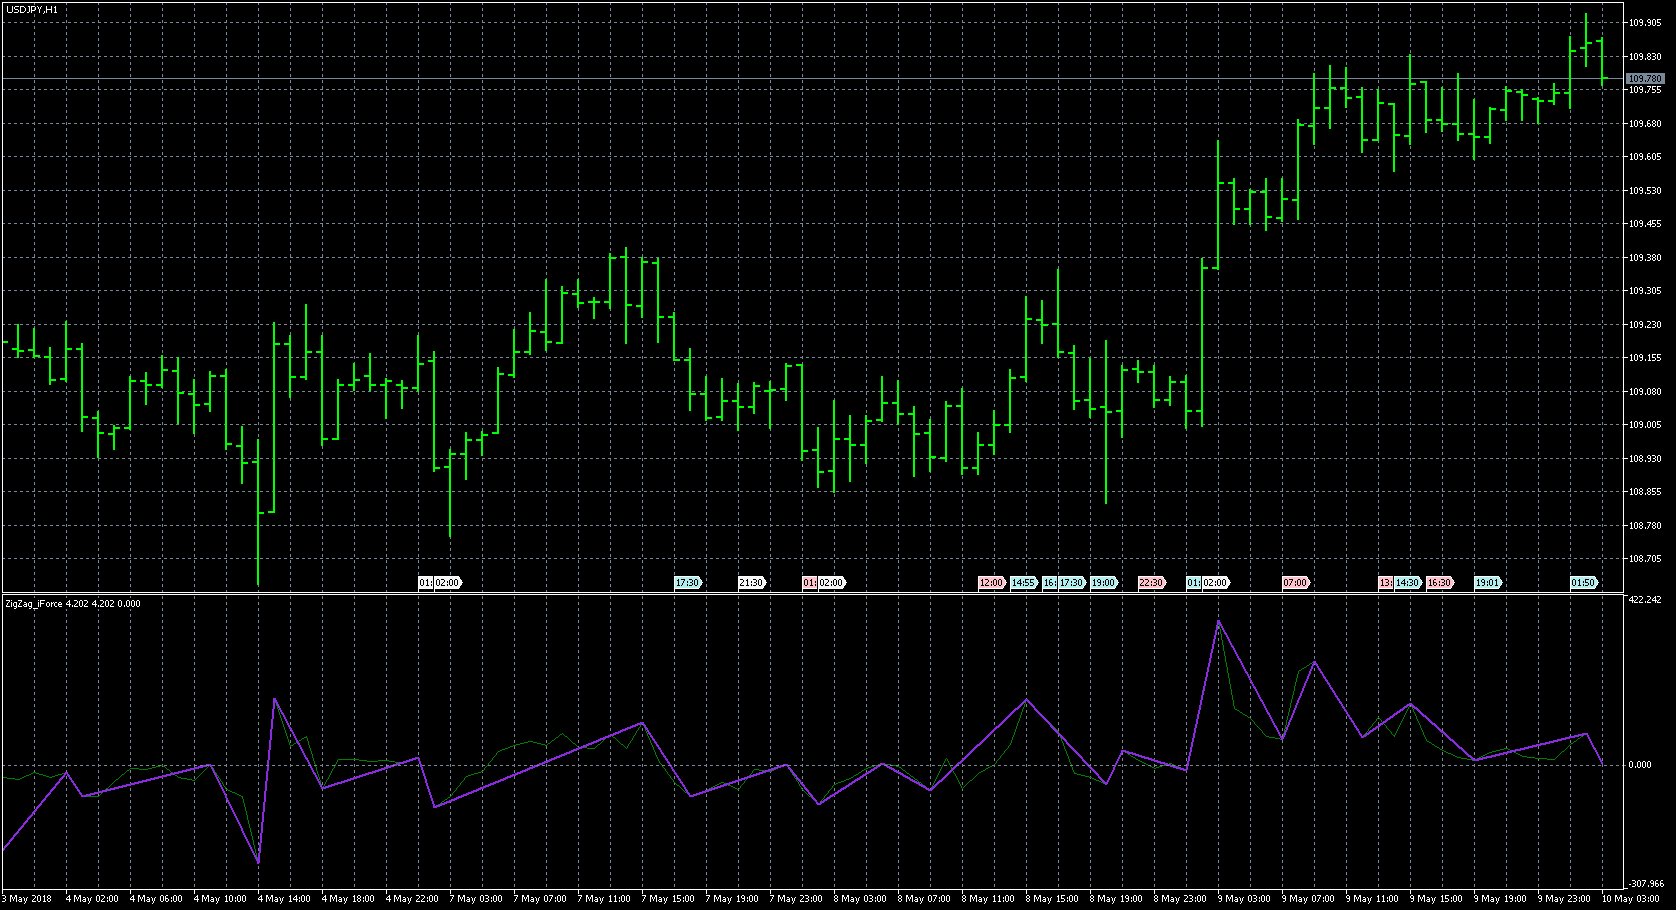
Task: Click the 108.705 level on price scale
Action: [x=1645, y=559]
